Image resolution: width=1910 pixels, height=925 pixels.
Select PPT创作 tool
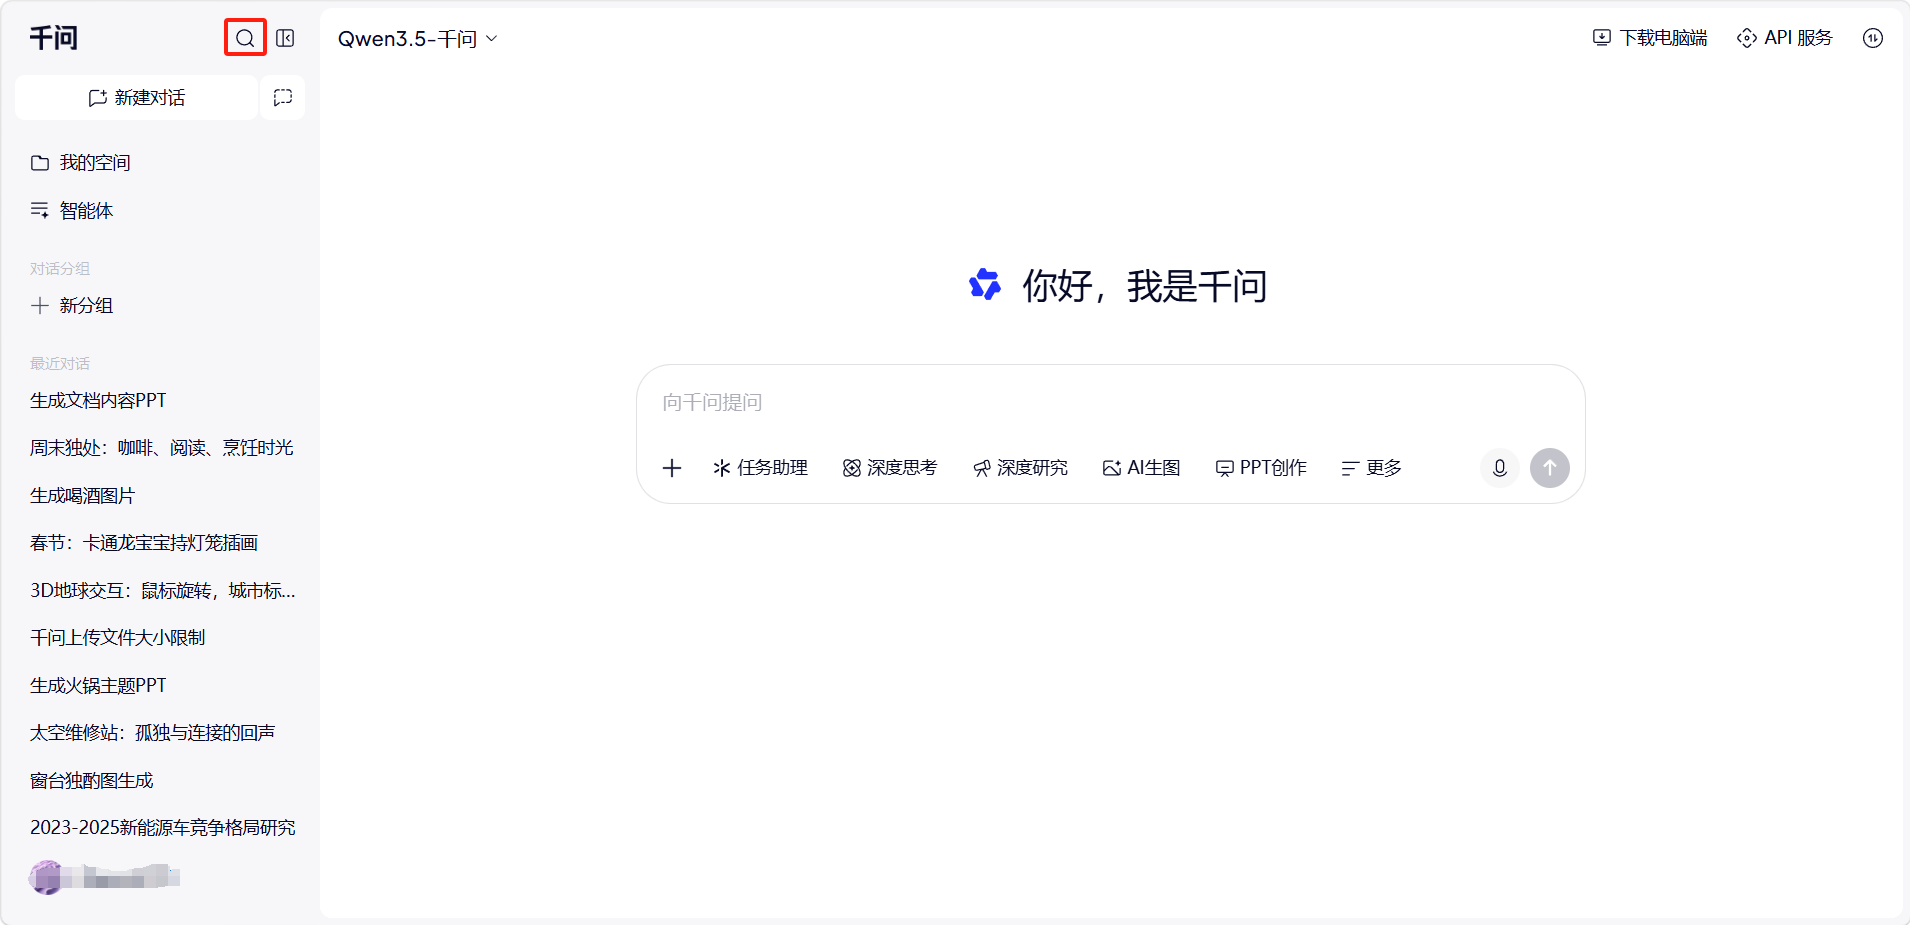[x=1261, y=468]
